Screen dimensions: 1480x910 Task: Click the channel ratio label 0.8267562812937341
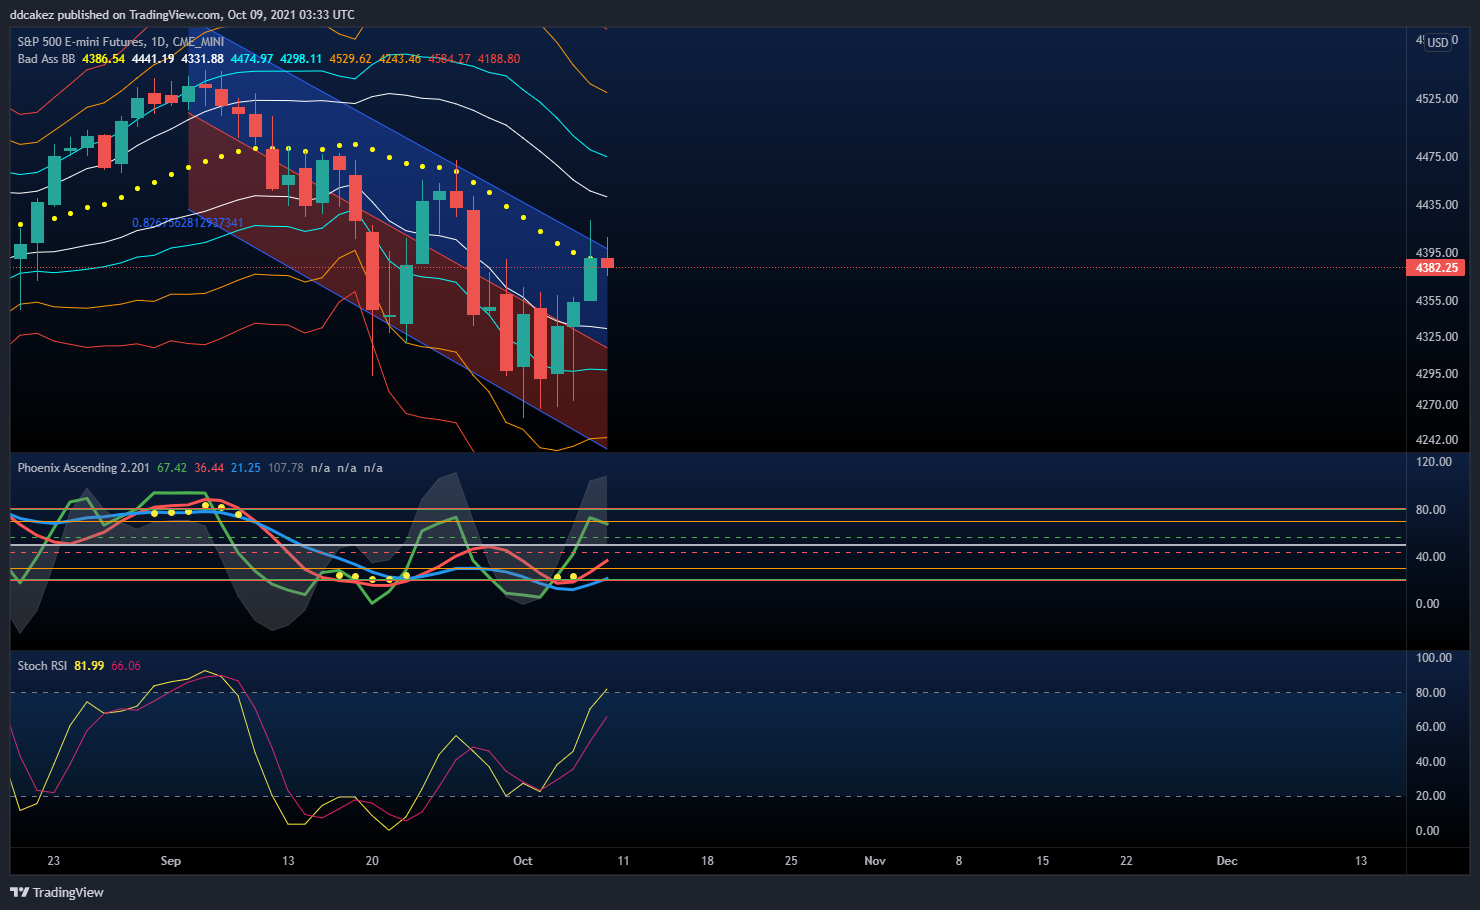pos(188,223)
